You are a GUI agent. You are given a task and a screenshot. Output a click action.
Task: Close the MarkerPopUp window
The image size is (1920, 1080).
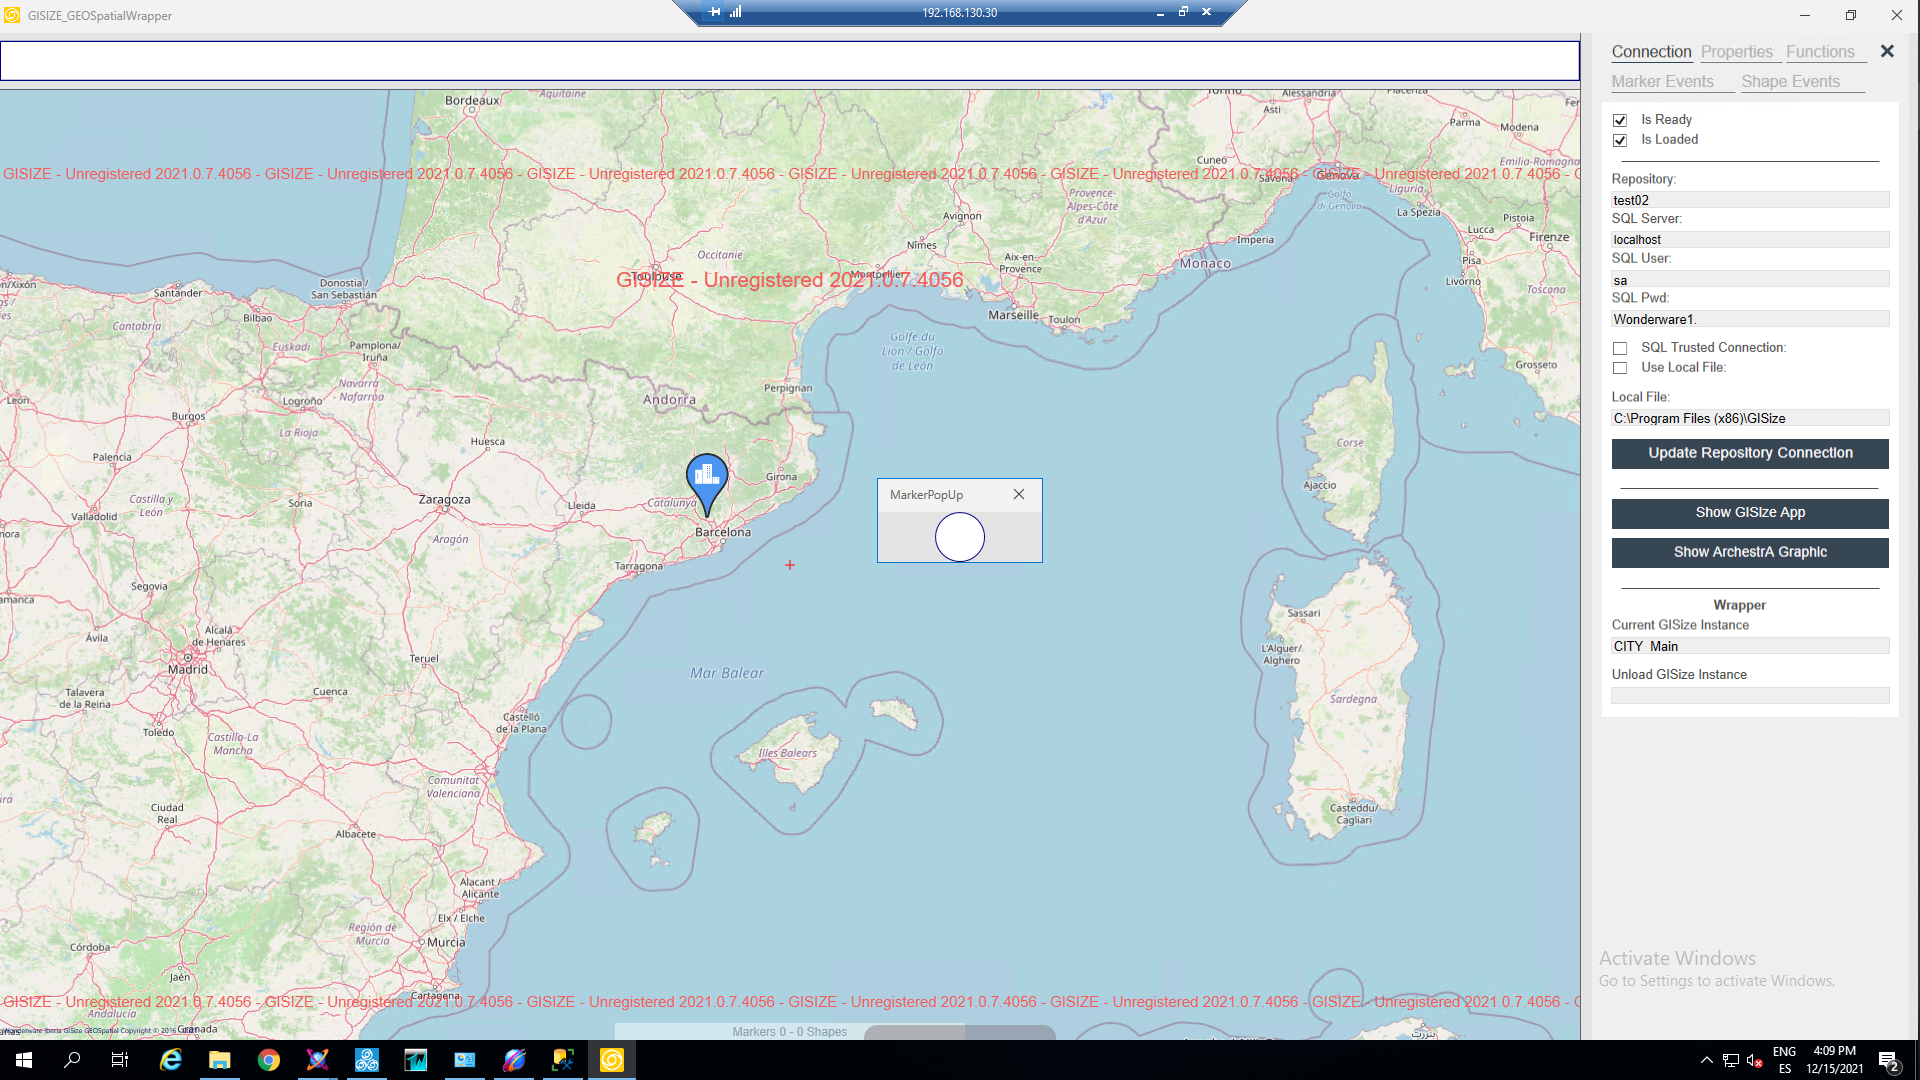click(x=1018, y=494)
